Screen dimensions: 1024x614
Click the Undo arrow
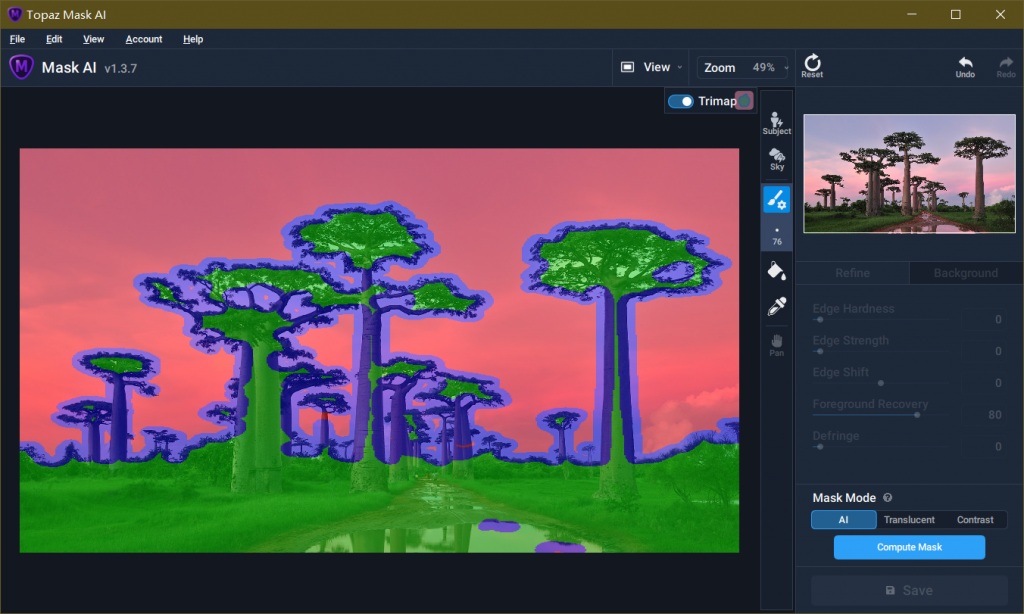[965, 66]
